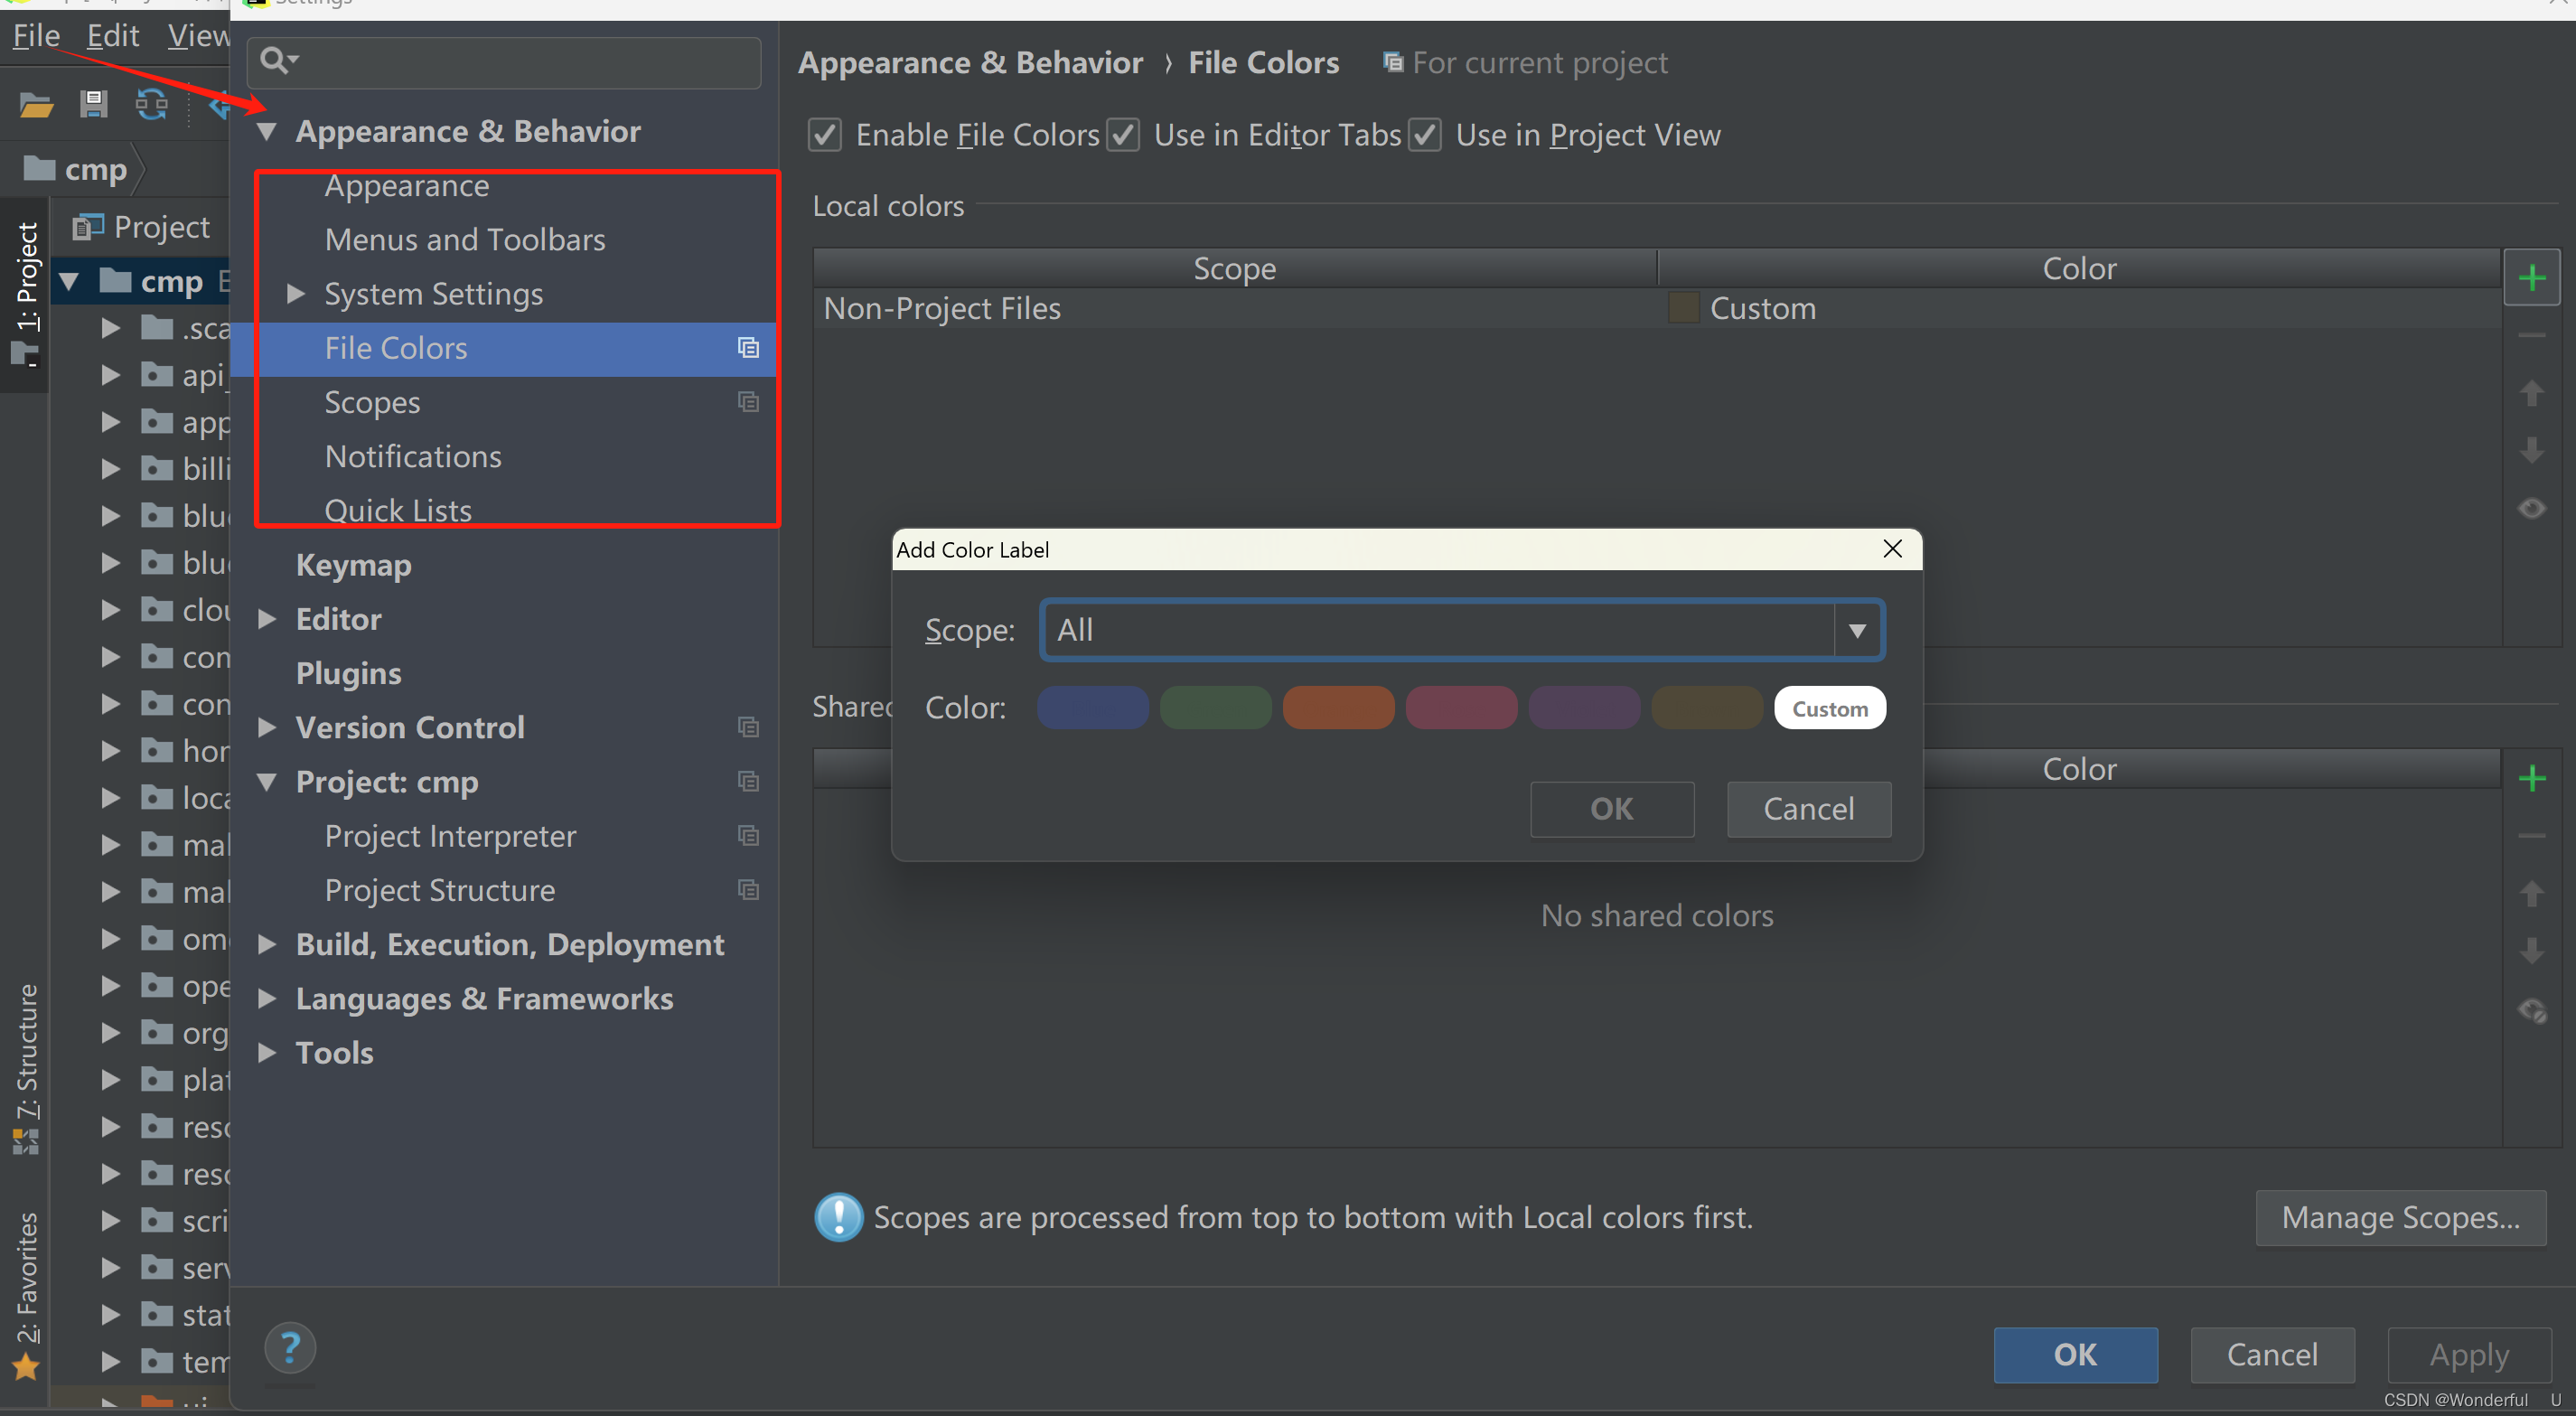
Task: Choose the orange color swatch
Action: 1338,708
